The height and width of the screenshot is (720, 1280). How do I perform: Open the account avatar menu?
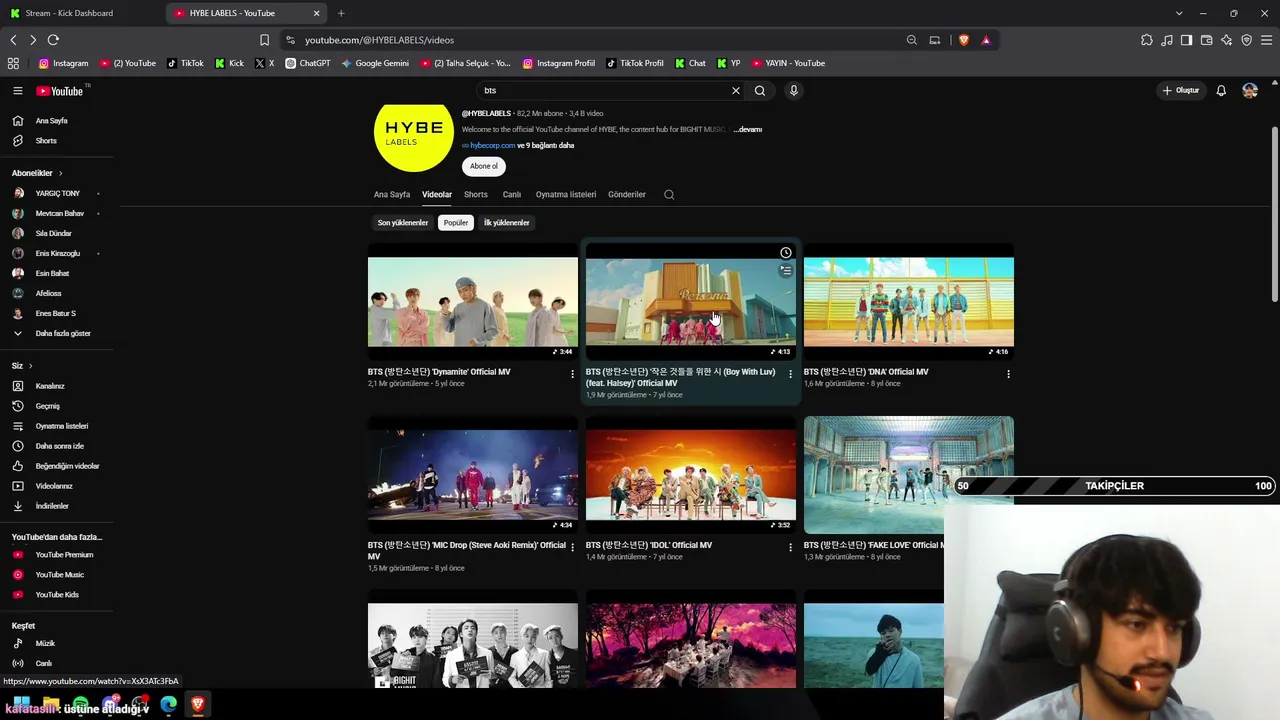pyautogui.click(x=1250, y=91)
